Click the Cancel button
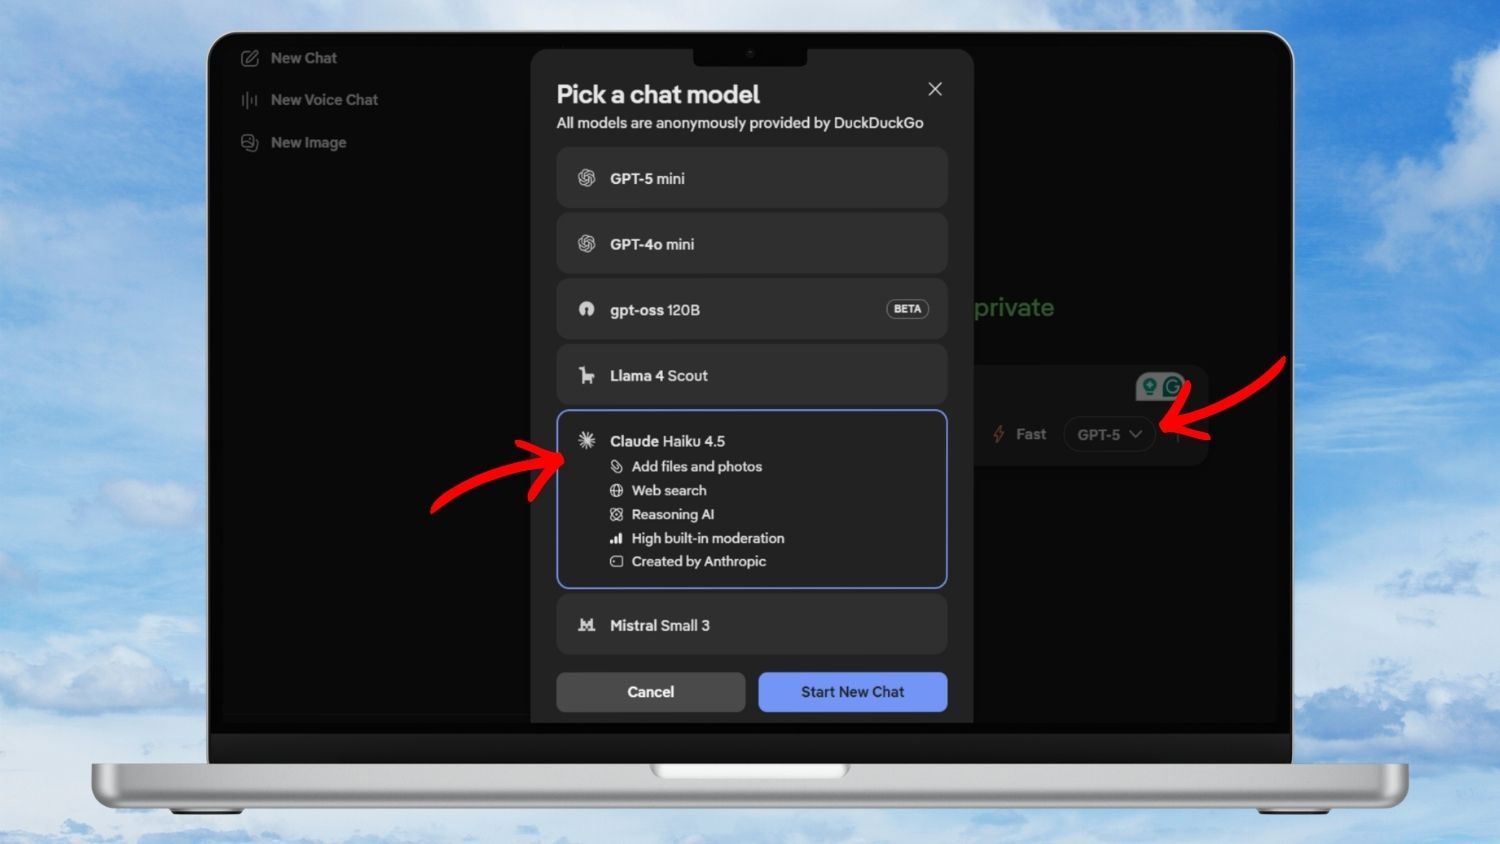1500x844 pixels. point(651,692)
